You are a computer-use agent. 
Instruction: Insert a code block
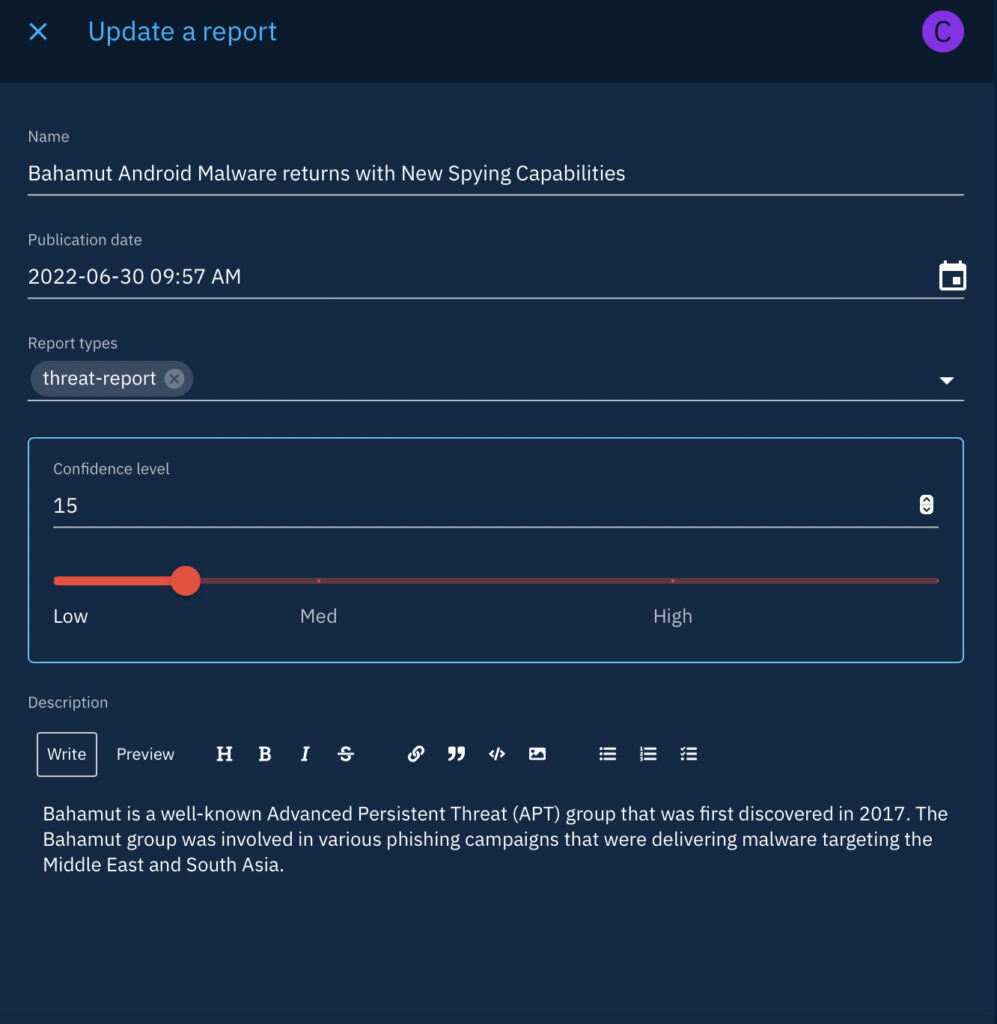click(497, 754)
